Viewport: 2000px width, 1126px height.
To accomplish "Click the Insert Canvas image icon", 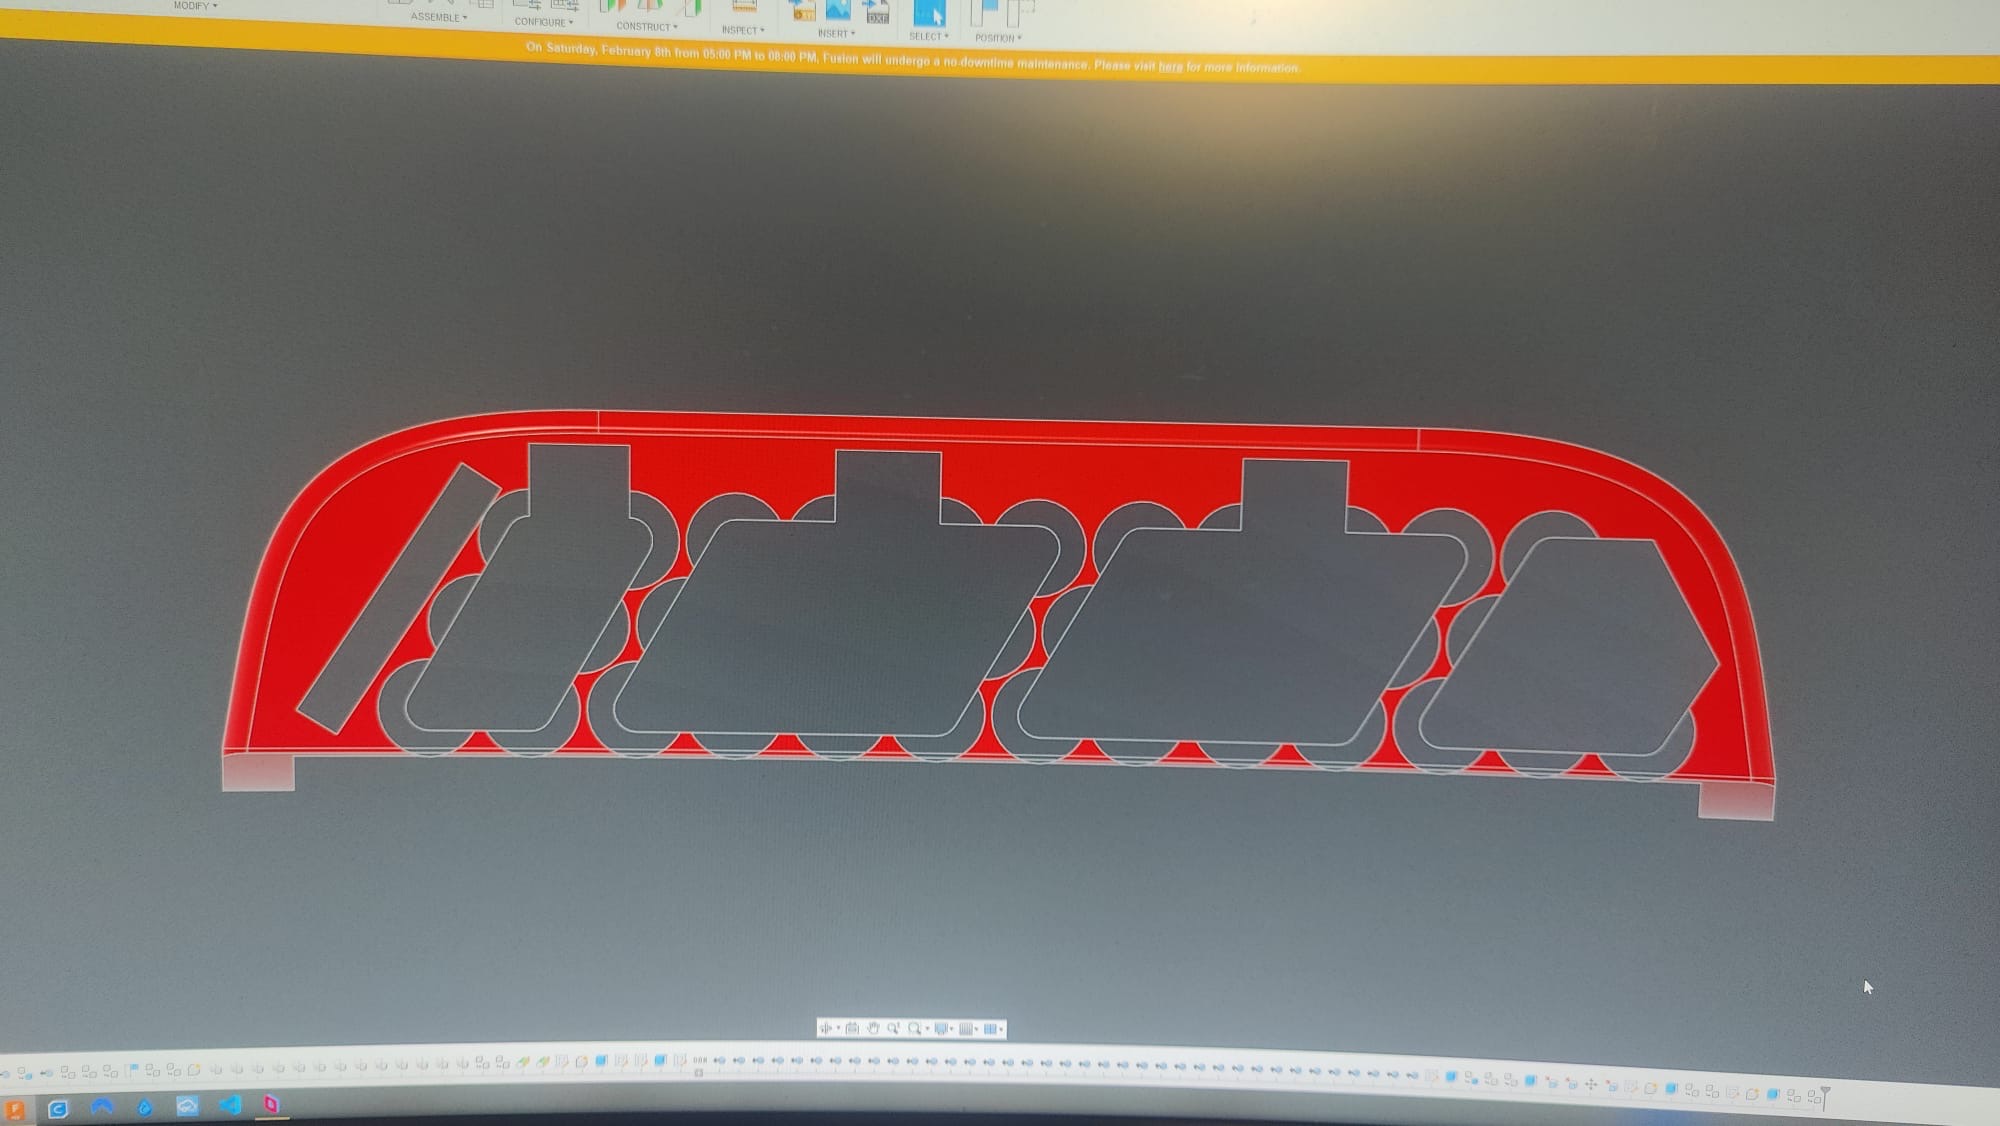I will (838, 10).
